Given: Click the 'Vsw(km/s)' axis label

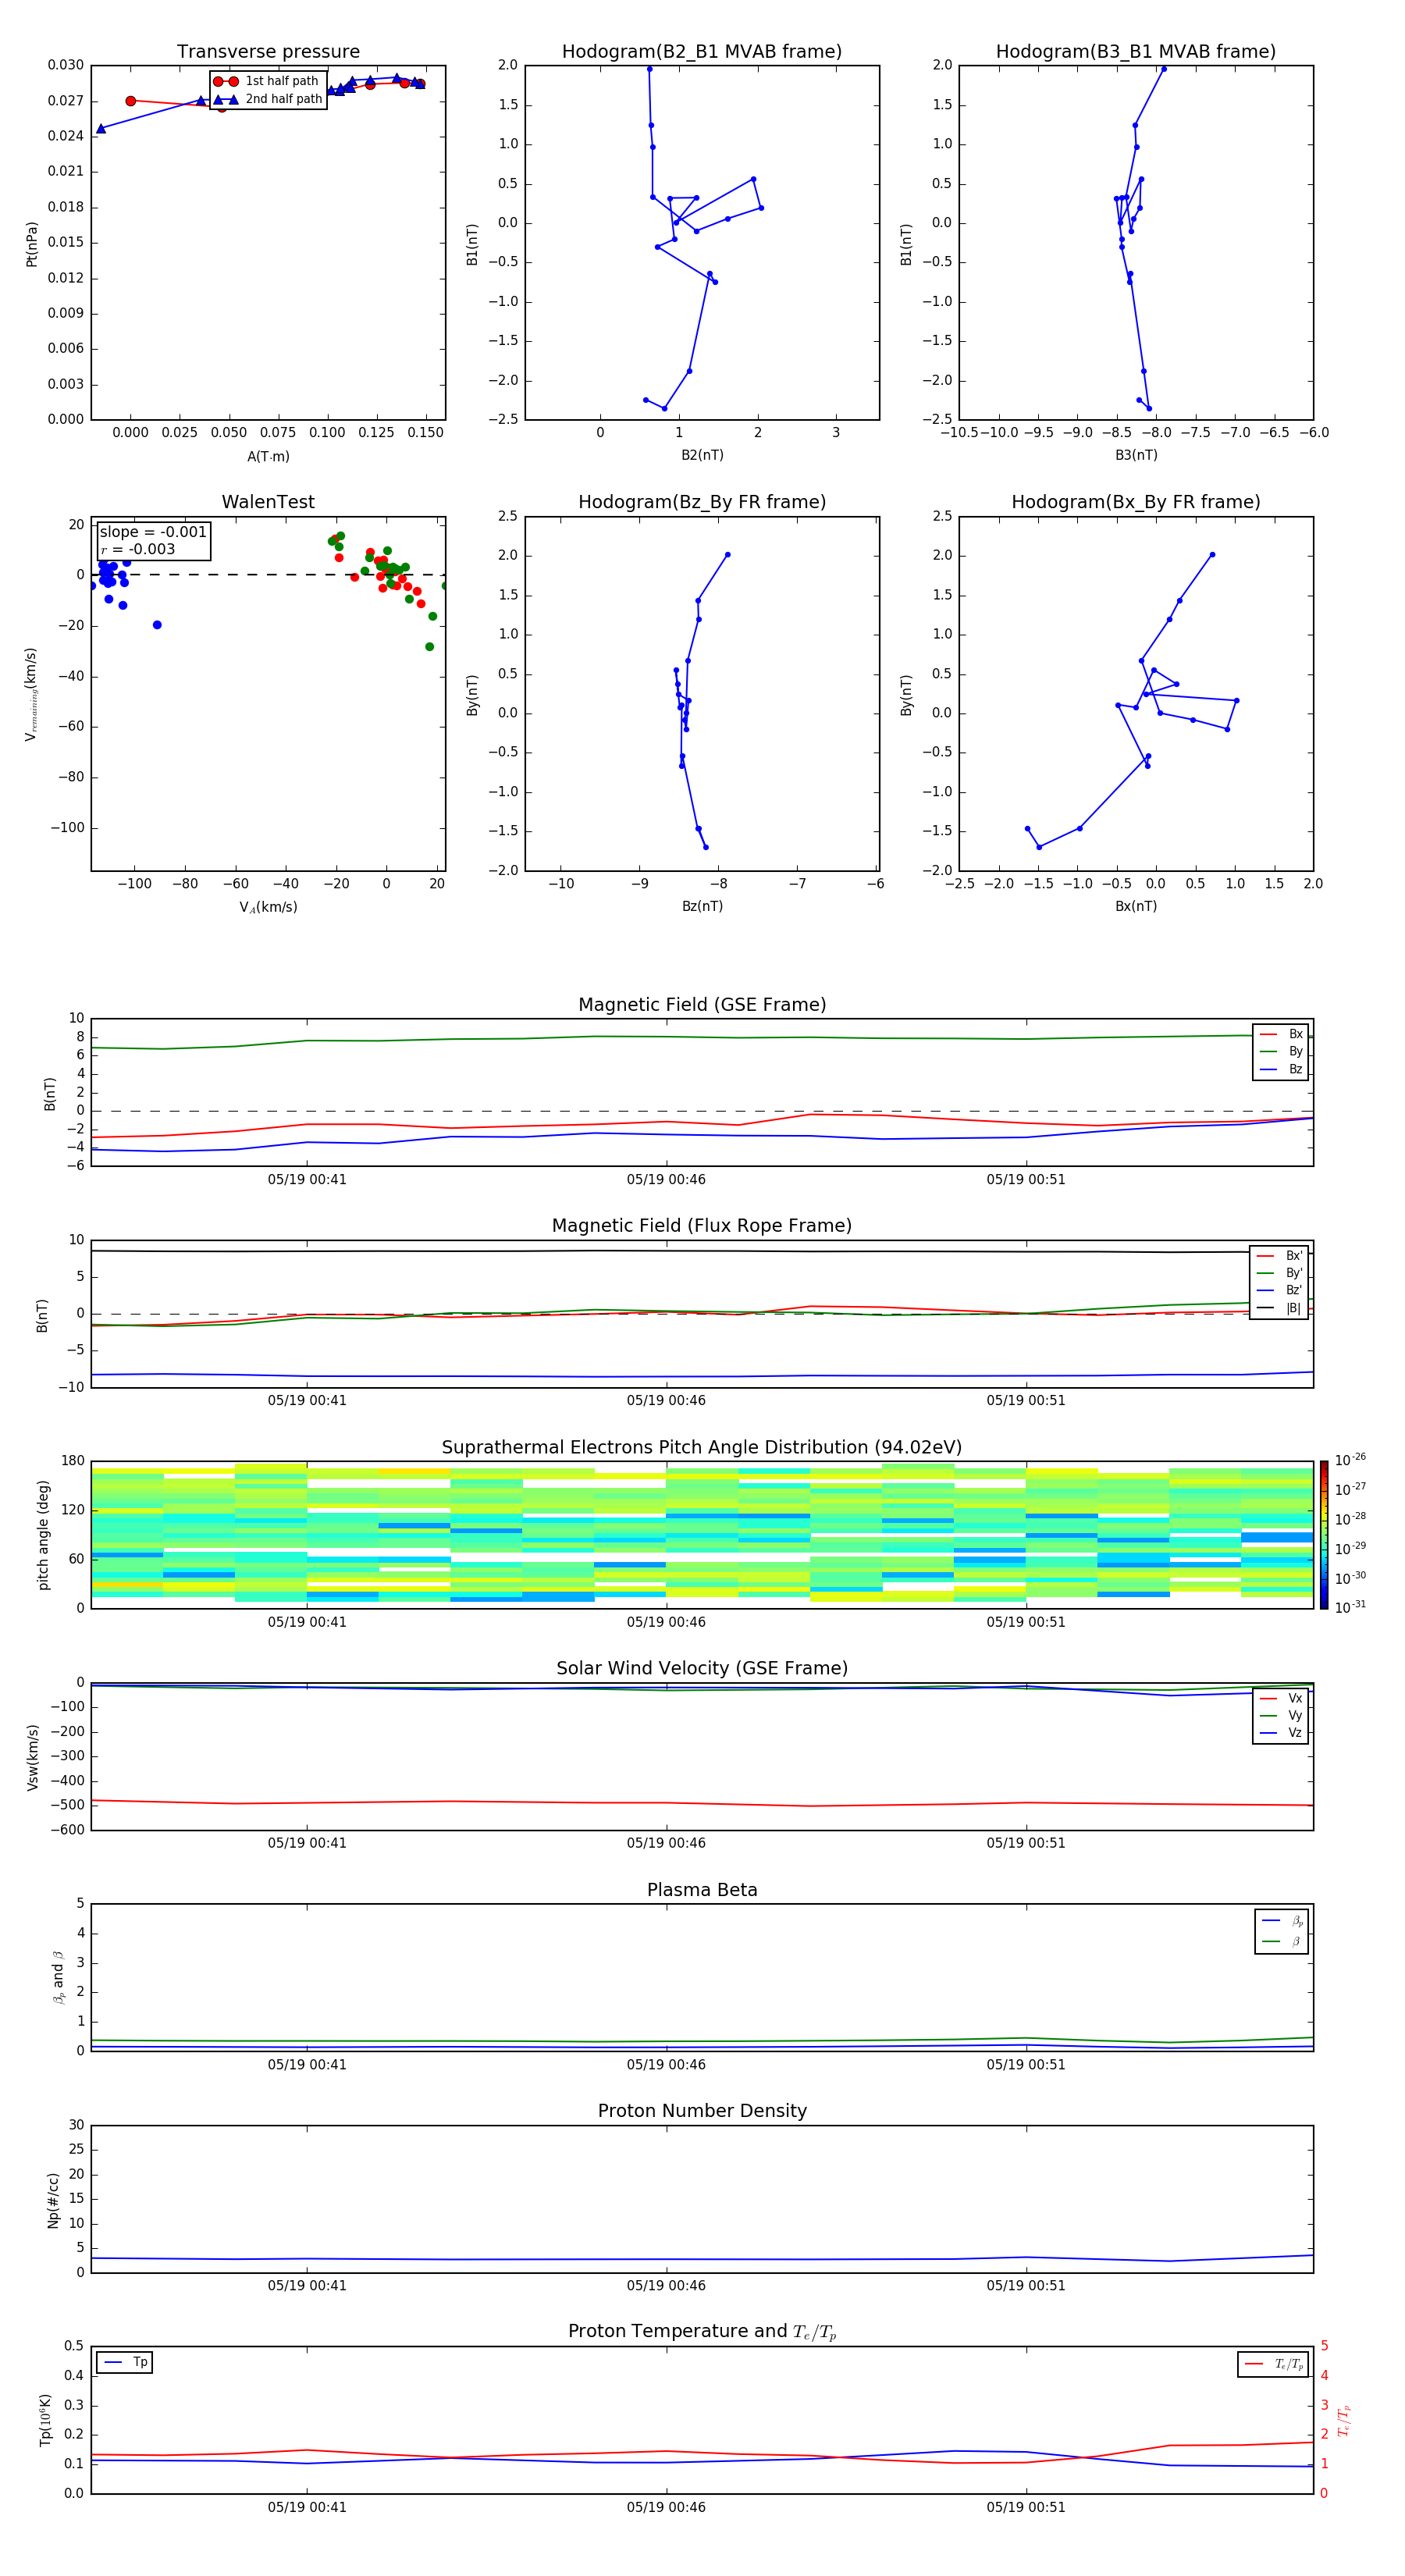Looking at the screenshot, I should [x=32, y=1757].
